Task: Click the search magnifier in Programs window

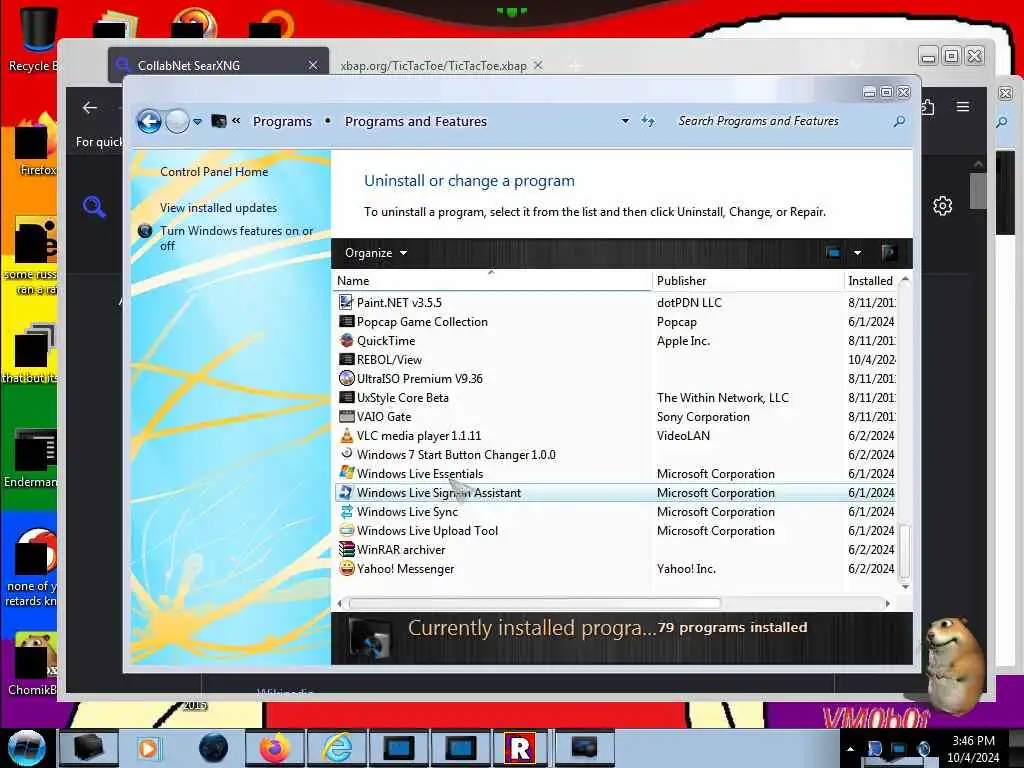Action: (899, 121)
